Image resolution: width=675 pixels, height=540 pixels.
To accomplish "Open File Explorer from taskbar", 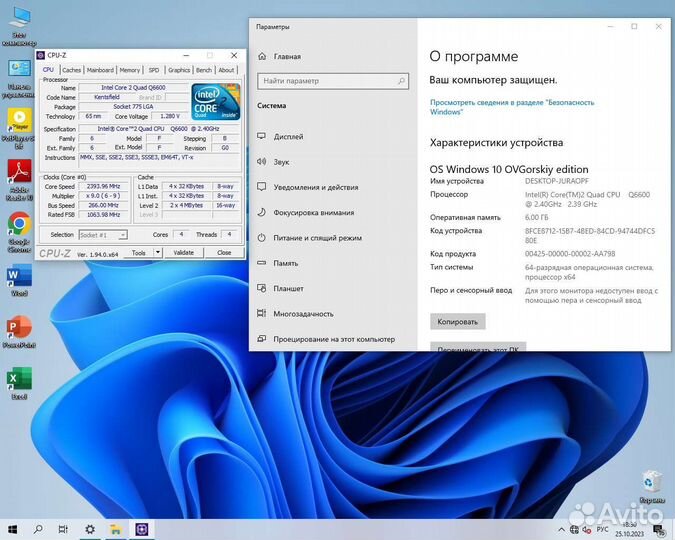I will 115,529.
